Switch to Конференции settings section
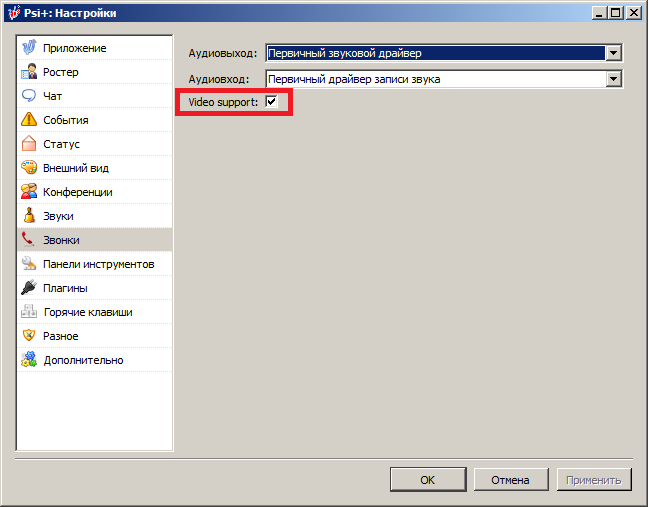The height and width of the screenshot is (507, 648). (77, 192)
